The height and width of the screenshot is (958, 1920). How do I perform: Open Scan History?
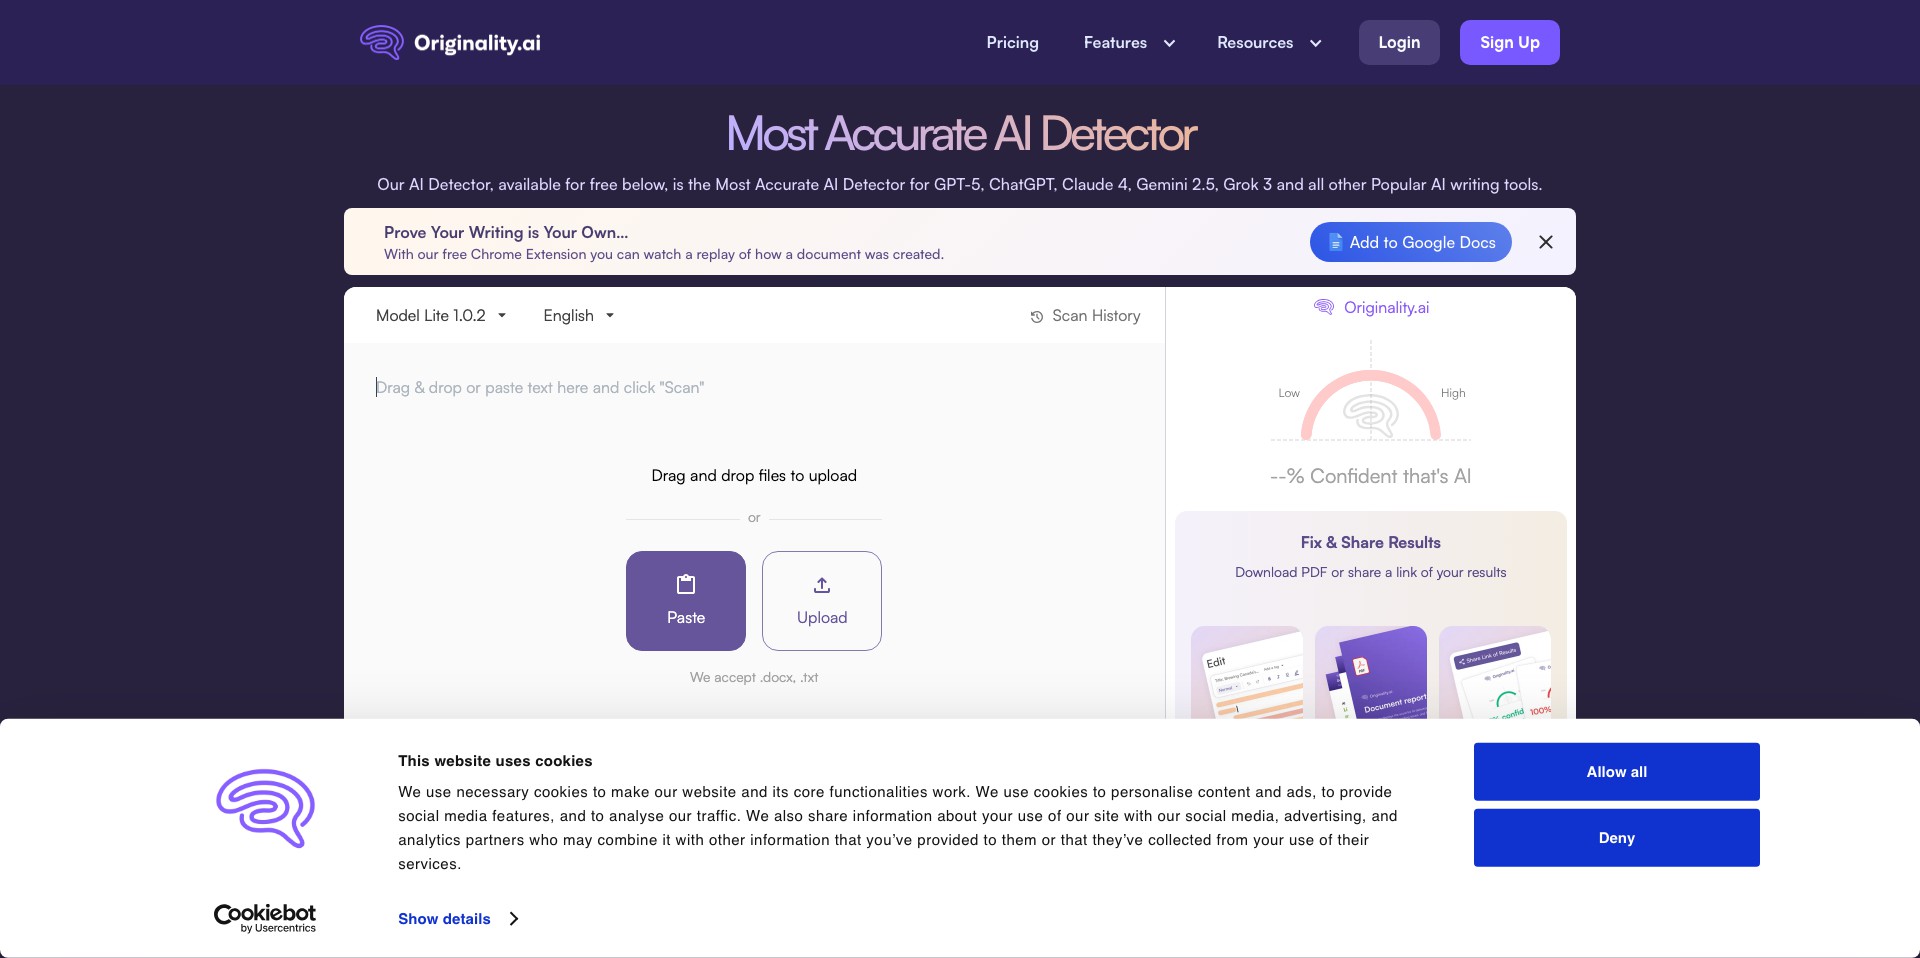(x=1085, y=316)
